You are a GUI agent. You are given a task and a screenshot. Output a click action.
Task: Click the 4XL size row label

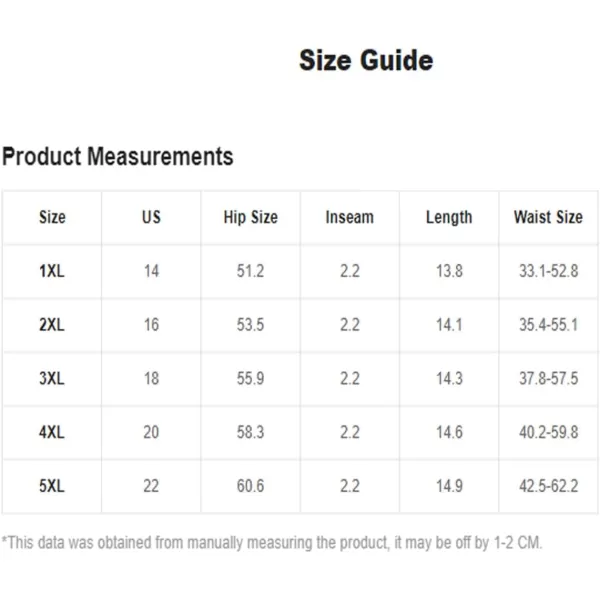click(x=52, y=432)
